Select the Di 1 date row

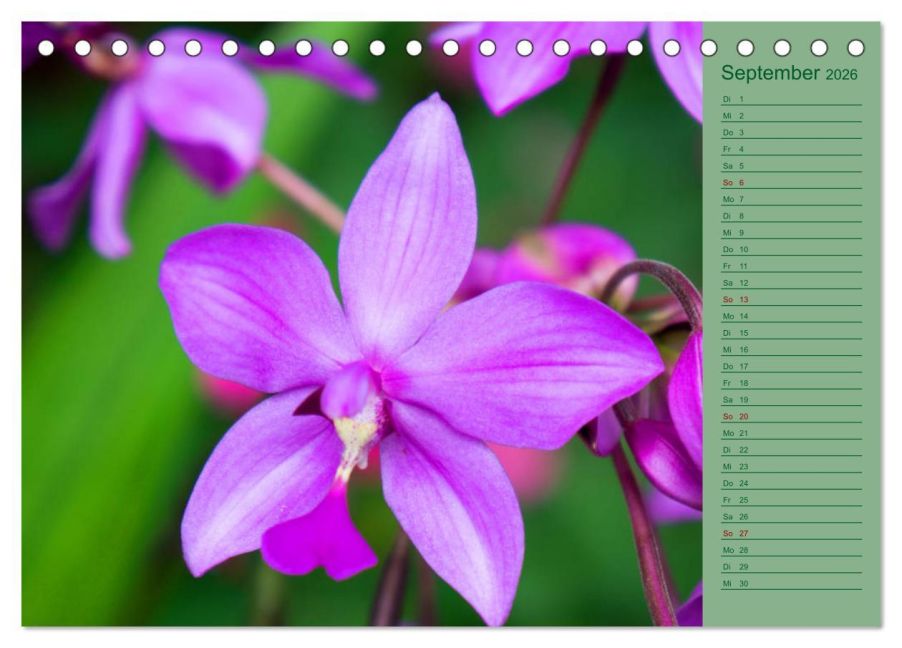click(x=792, y=100)
